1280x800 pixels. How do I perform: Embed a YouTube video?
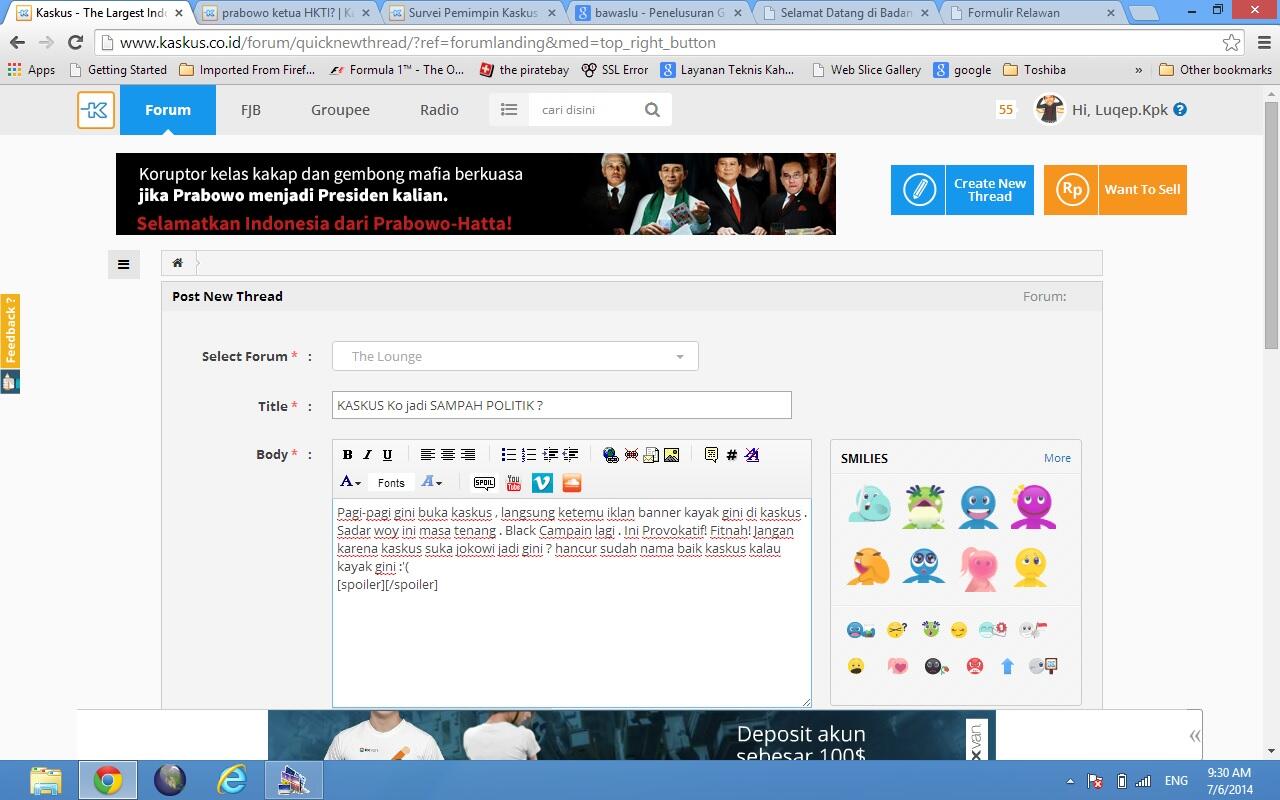(x=513, y=483)
